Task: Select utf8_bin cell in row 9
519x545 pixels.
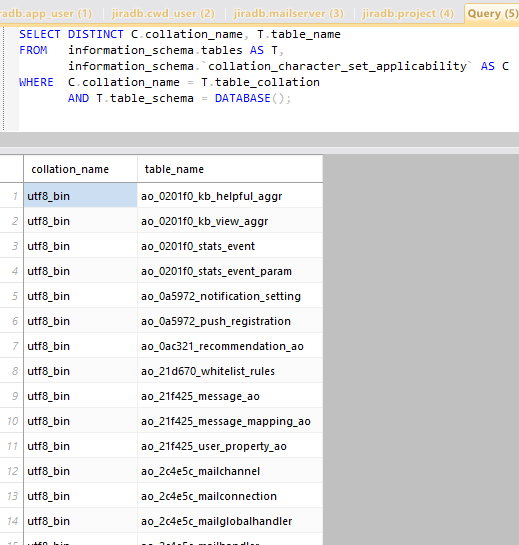Action: pos(80,396)
